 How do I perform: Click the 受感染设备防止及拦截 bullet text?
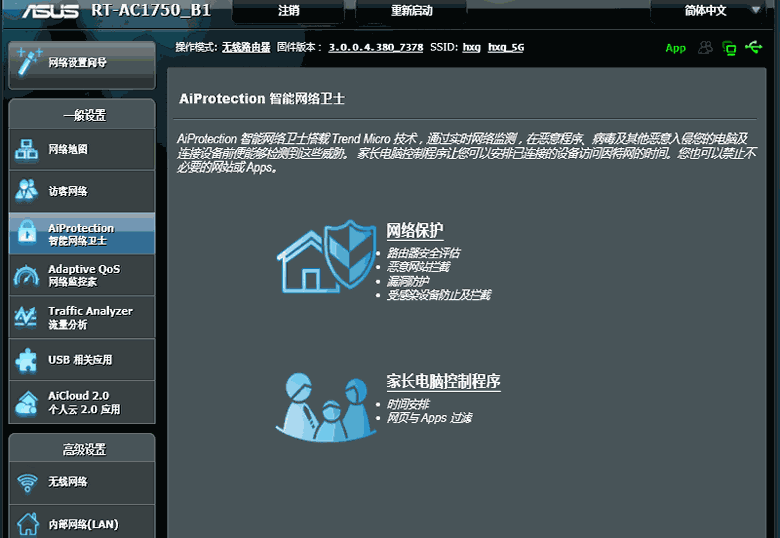tap(439, 295)
